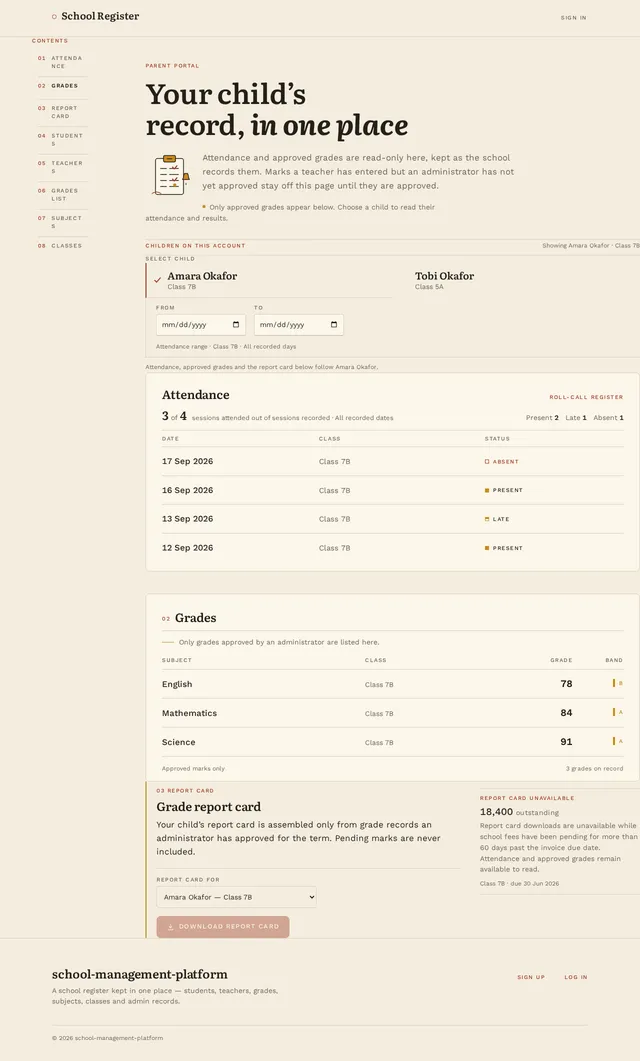Click the Absent status marker
Screen dimensions: 640x1061
point(501,461)
